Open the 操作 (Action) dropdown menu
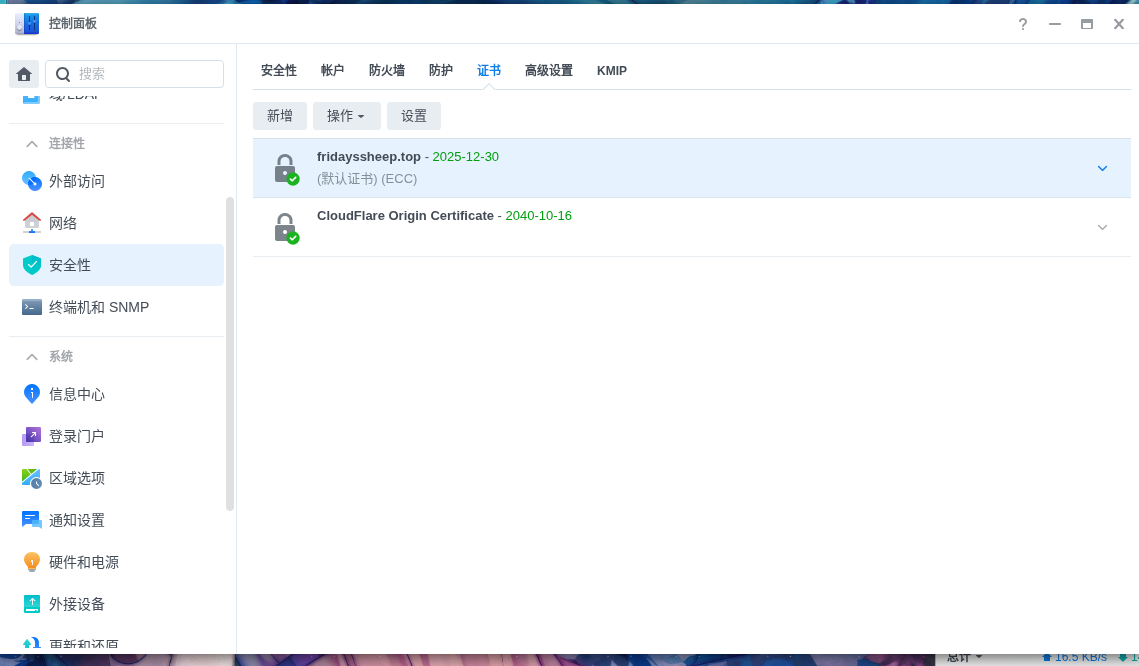1139x666 pixels. tap(346, 116)
